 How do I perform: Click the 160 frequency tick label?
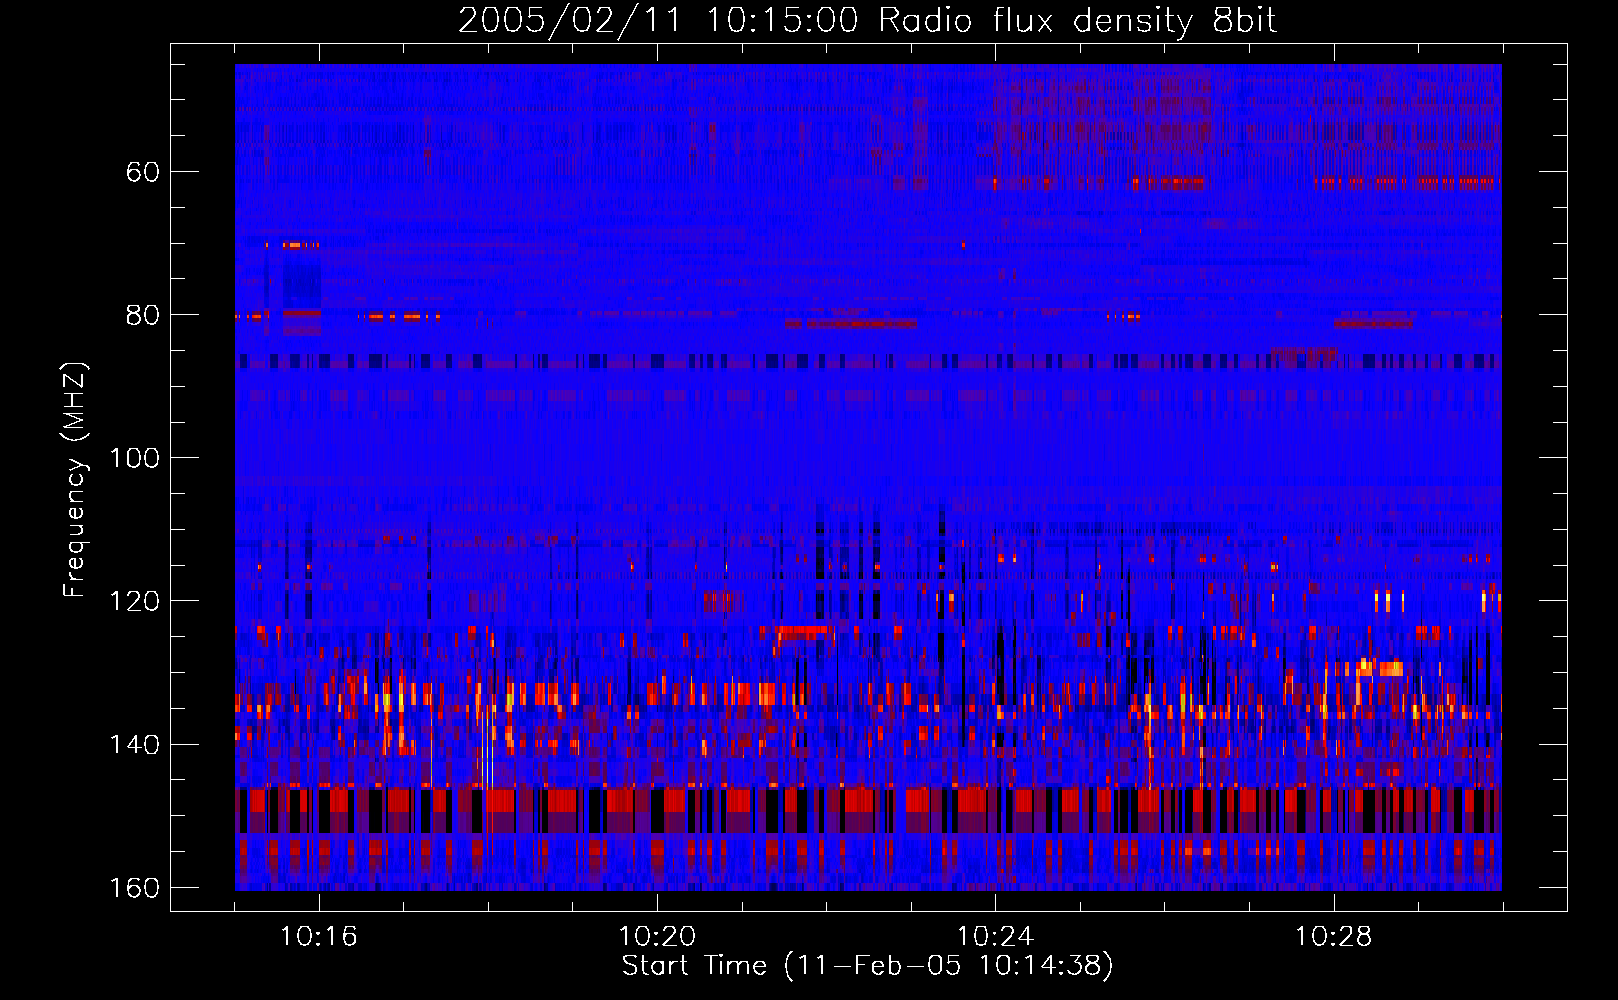133,888
